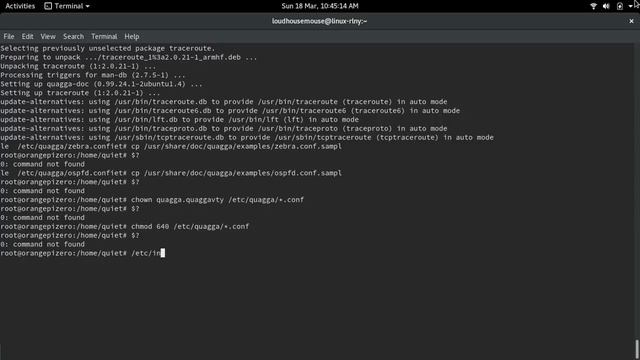Click the update-alternatives tcptraceroute.db line

[x=247, y=138]
